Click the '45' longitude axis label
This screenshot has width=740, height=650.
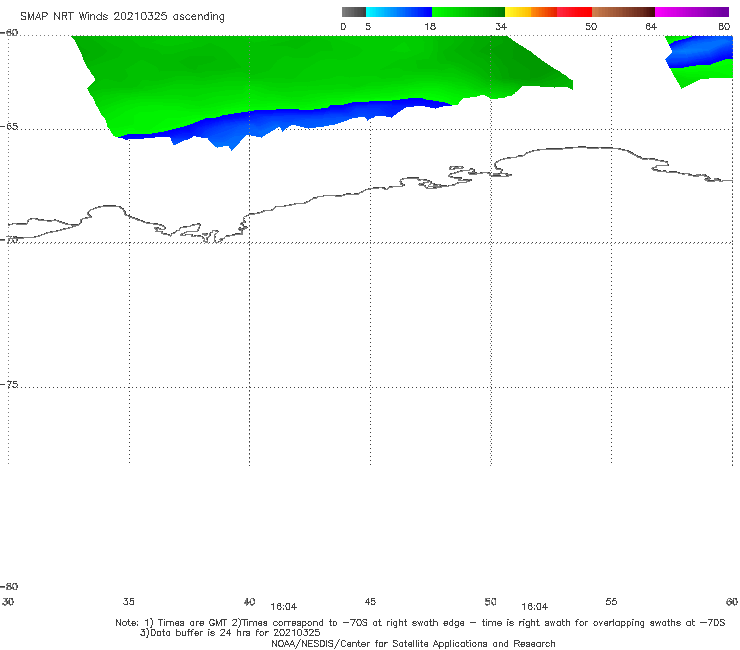pos(370,602)
